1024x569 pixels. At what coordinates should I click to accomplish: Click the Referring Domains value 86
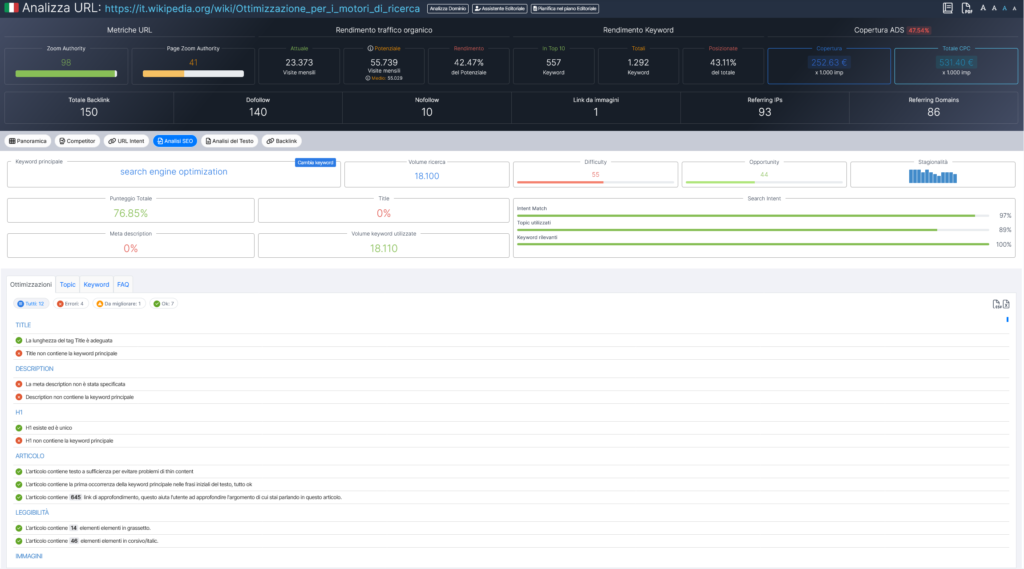pos(933,112)
